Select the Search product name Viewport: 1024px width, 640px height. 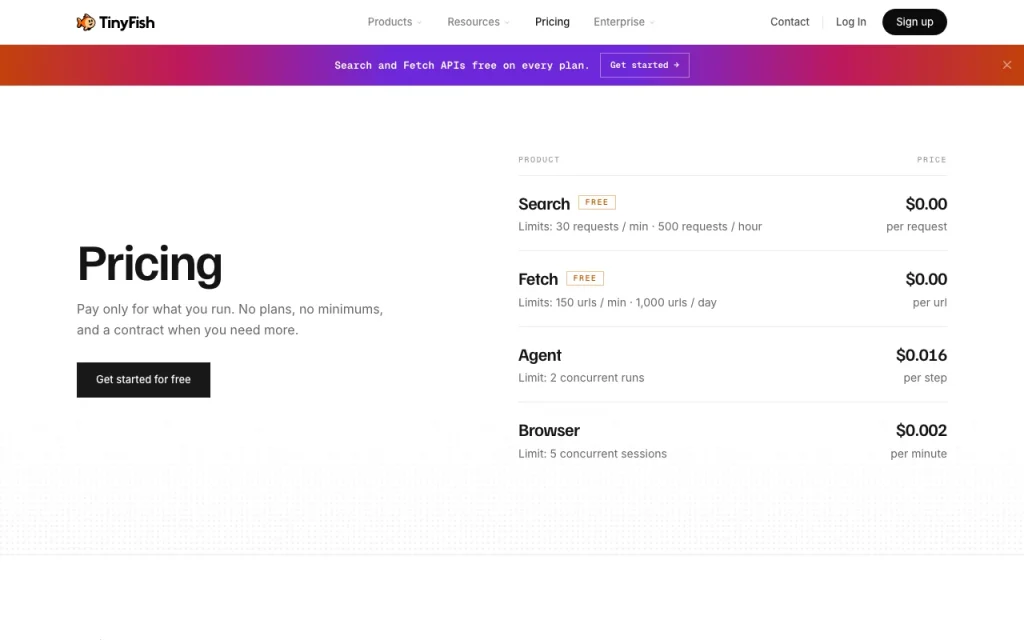544,204
